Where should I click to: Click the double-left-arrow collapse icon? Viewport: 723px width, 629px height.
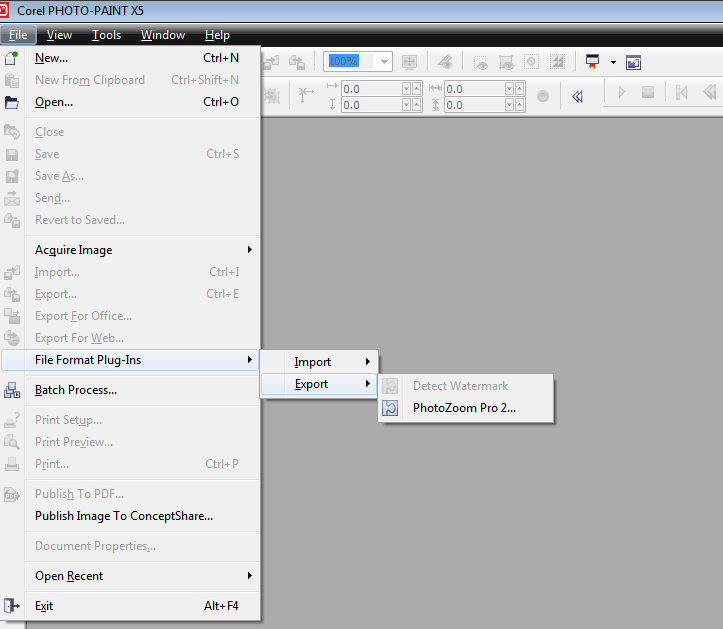(x=577, y=96)
